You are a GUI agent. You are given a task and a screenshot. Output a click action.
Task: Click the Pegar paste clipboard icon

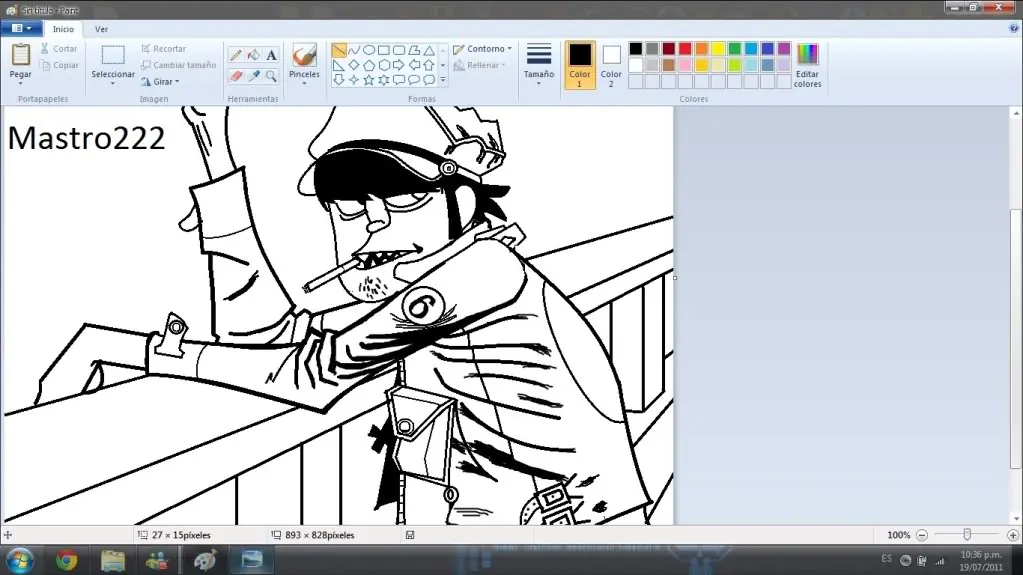20,55
